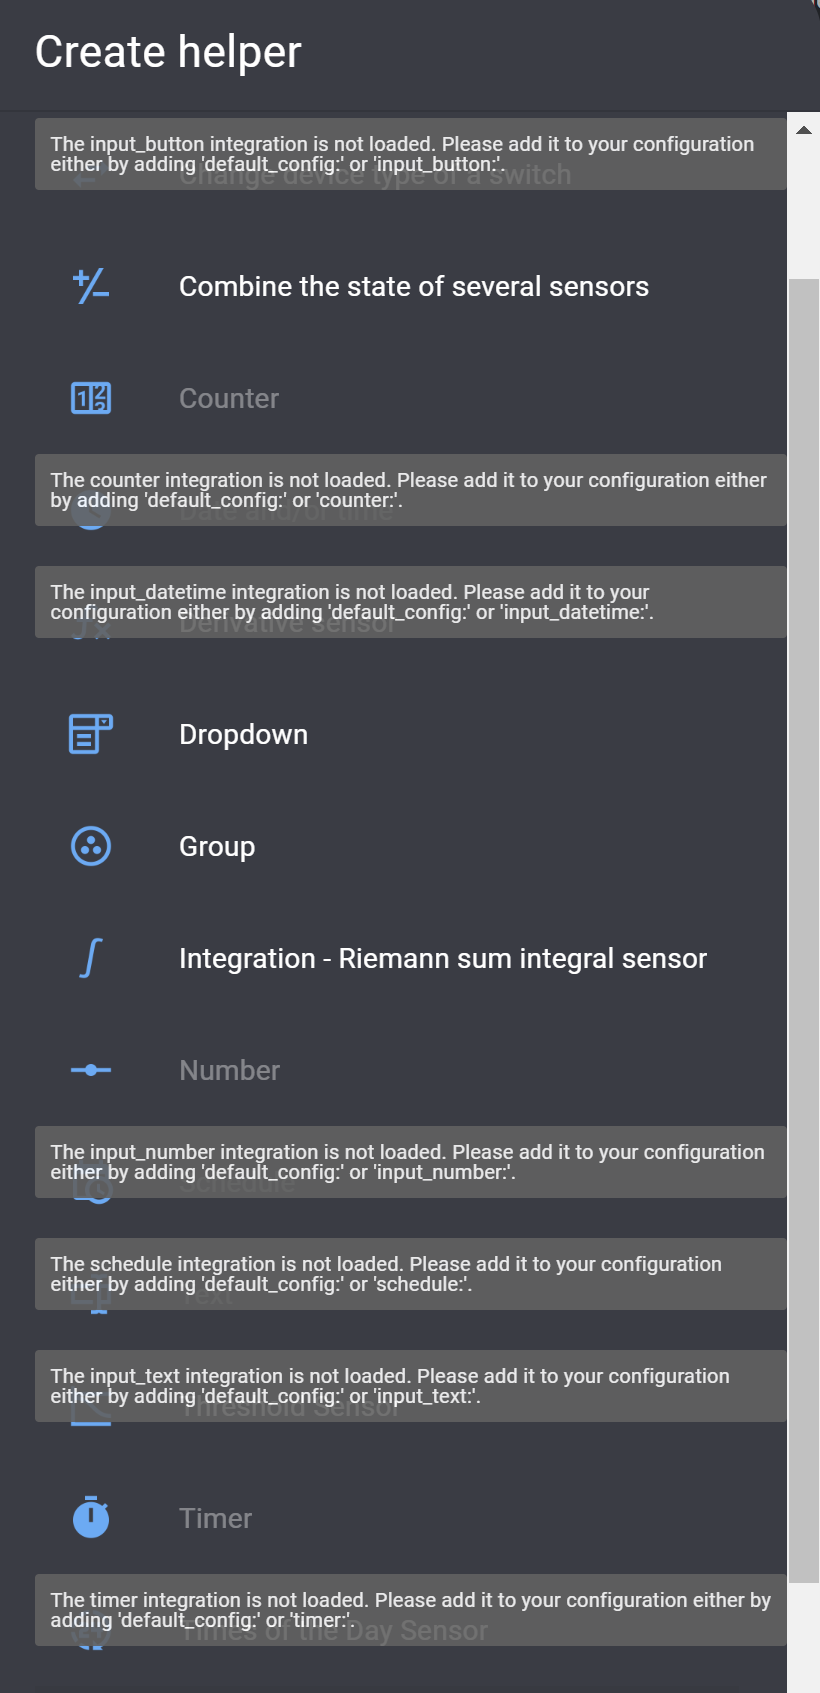Viewport: 820px width, 1693px height.
Task: Click the Riemann sum integral symbol icon
Action: point(90,958)
